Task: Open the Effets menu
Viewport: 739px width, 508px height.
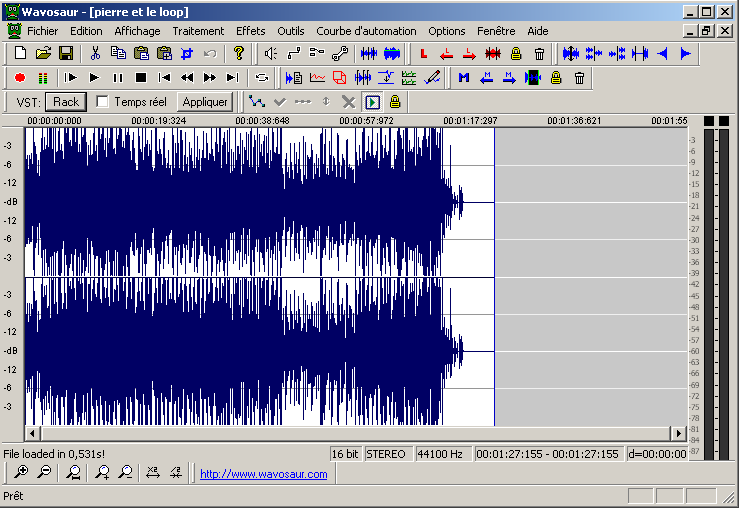Action: tap(250, 31)
